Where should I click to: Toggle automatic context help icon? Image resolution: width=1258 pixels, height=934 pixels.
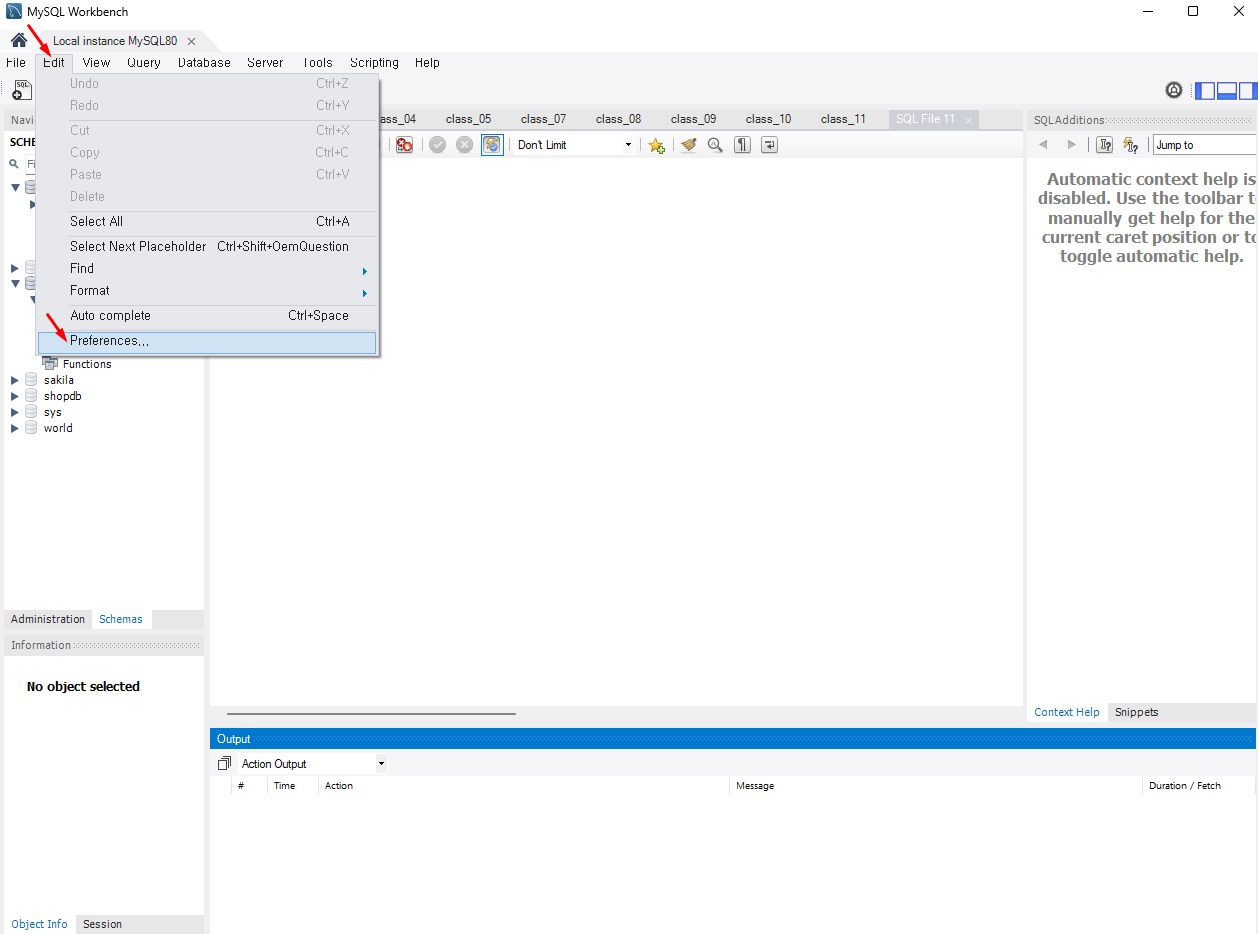click(1131, 145)
